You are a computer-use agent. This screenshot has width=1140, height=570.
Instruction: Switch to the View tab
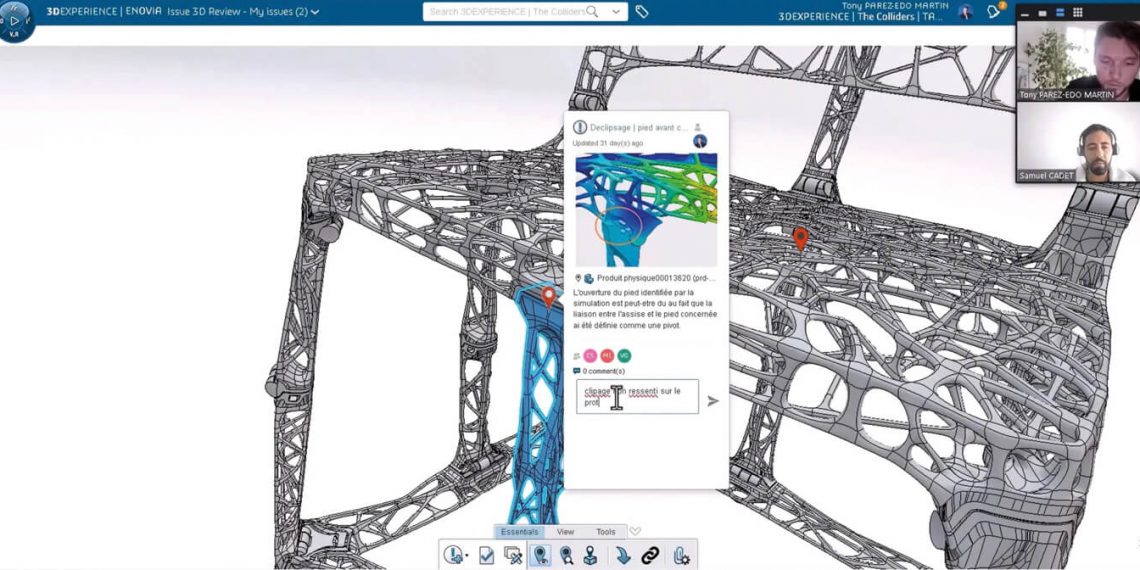565,532
